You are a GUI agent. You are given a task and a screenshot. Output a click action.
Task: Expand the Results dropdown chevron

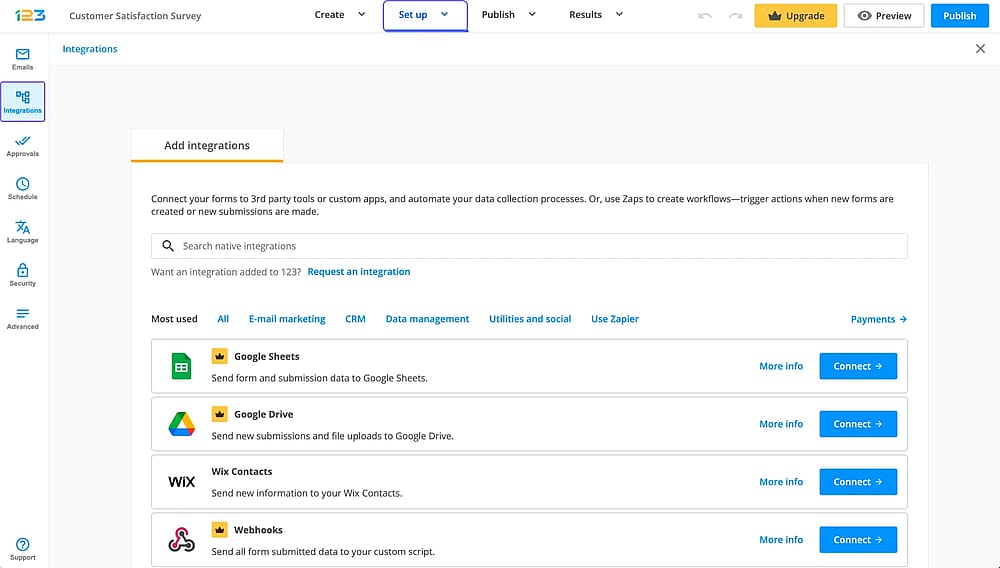click(619, 14)
